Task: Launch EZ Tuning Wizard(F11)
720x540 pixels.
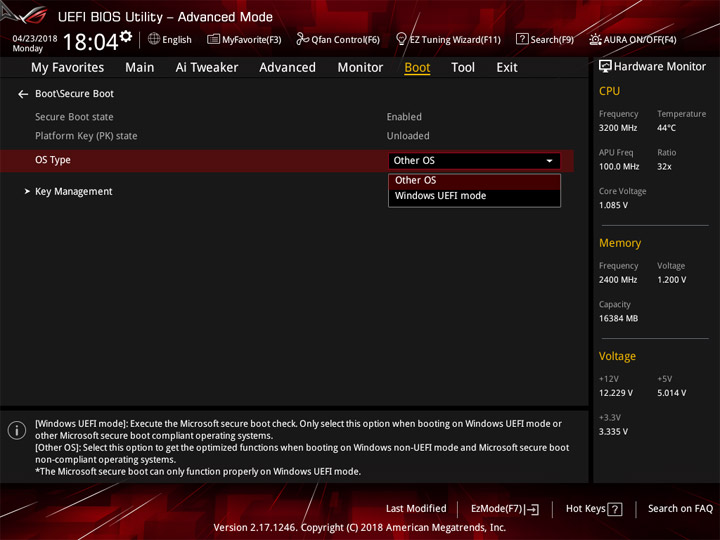Action: tap(448, 39)
